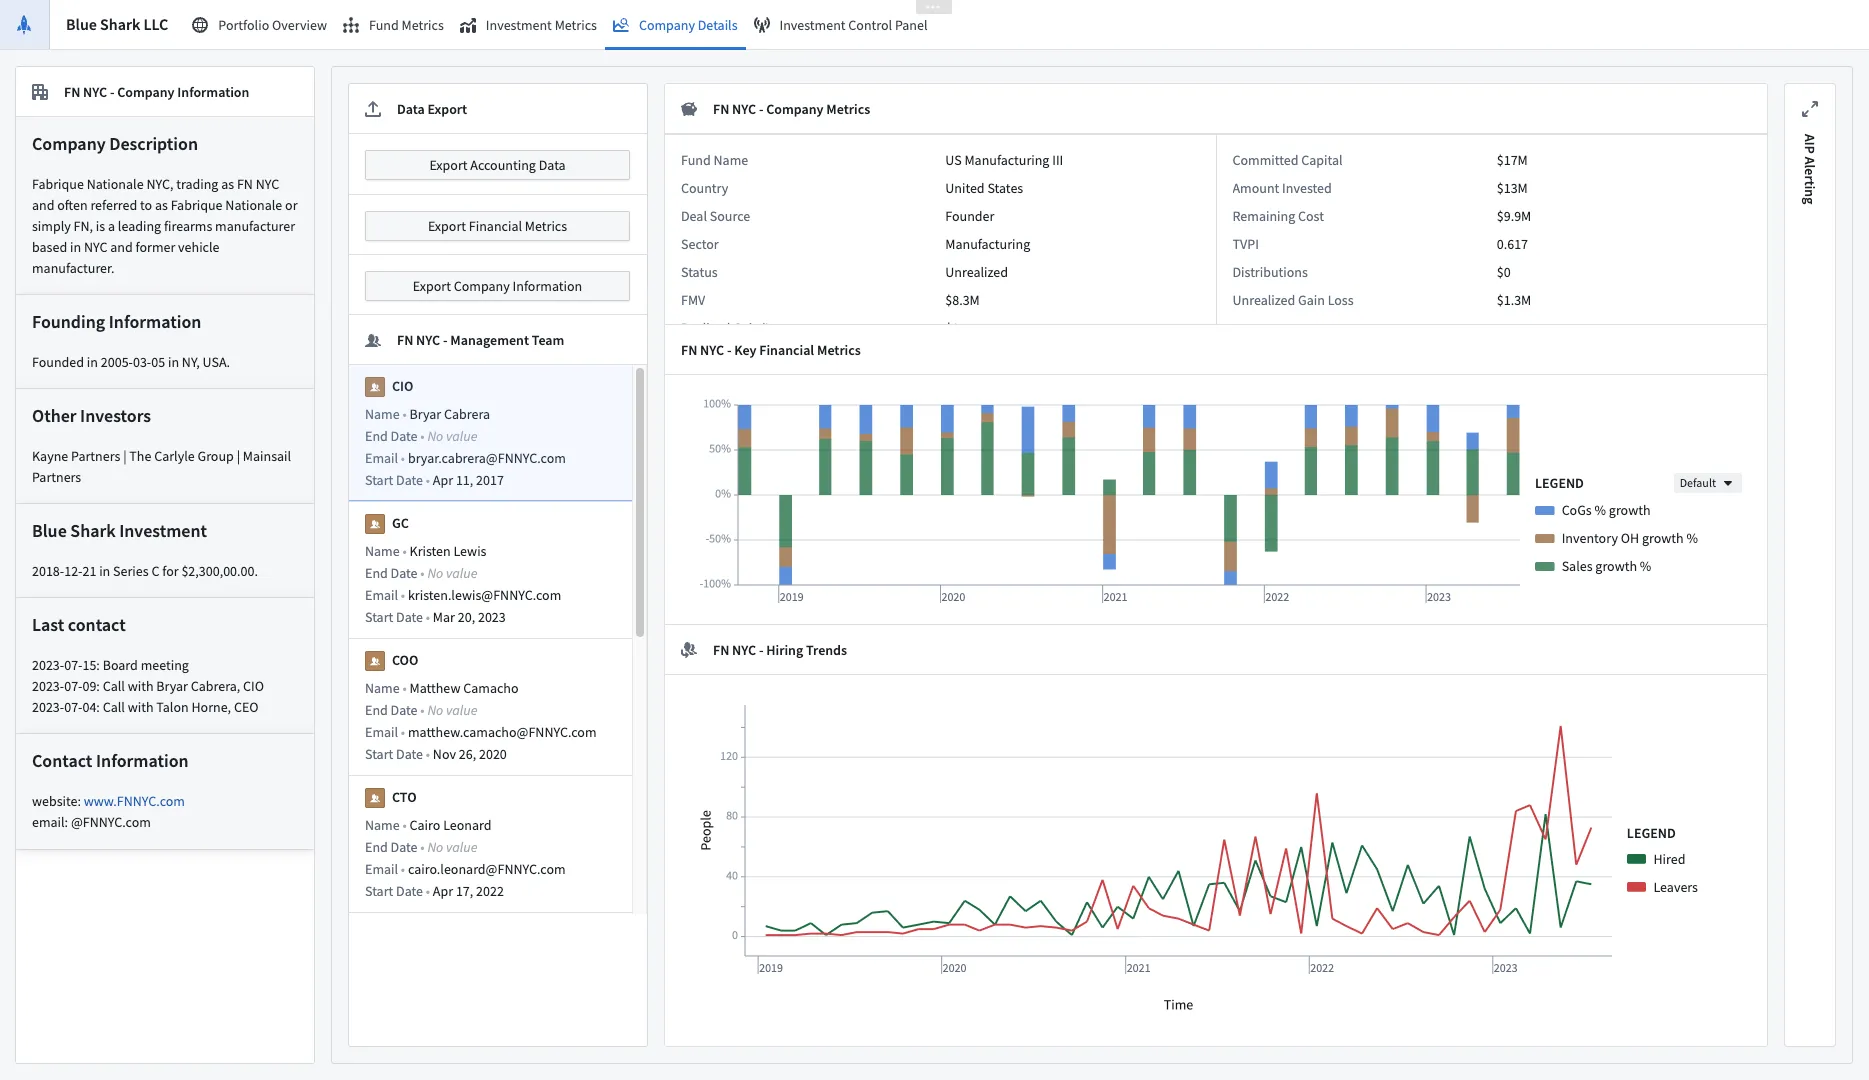Screen dimensions: 1869x1080
Task: Click the piggy bank icon in Company Metrics header
Action: (689, 109)
